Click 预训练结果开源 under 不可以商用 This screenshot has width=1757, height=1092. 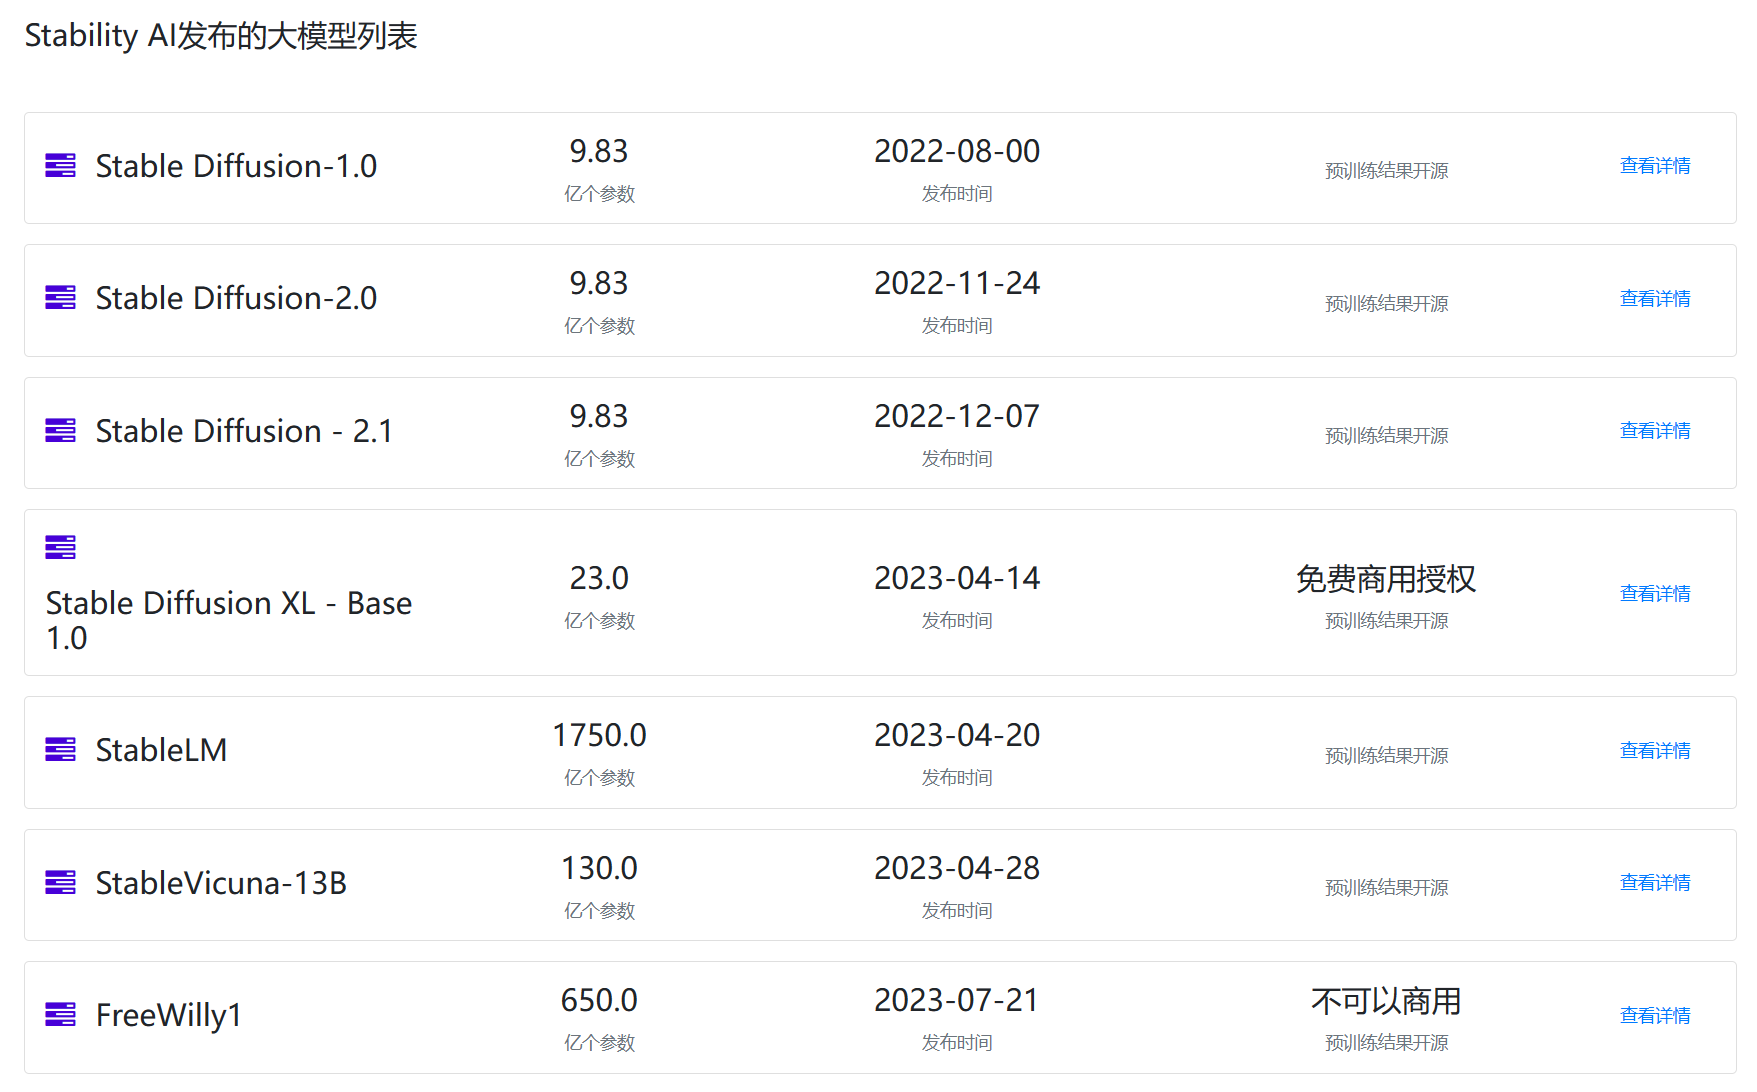(x=1386, y=1043)
